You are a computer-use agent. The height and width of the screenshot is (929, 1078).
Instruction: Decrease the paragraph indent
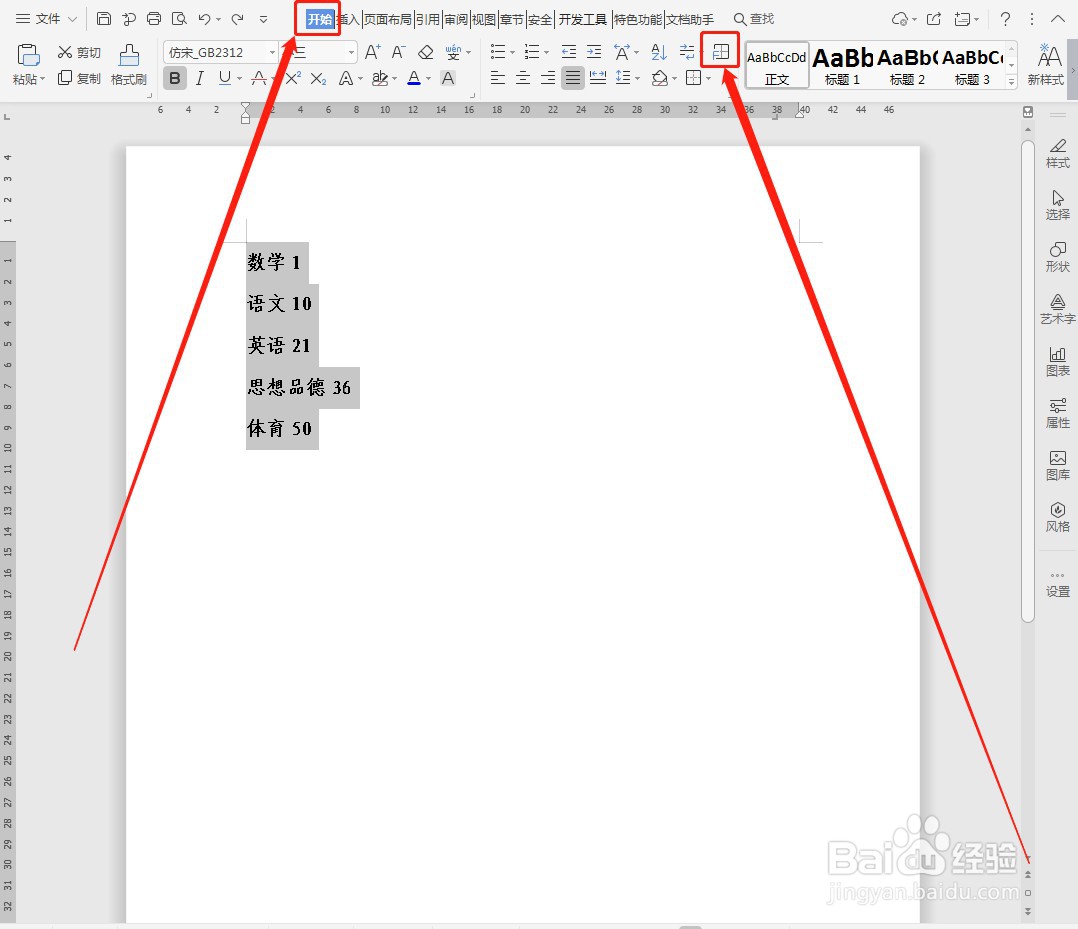click(569, 52)
